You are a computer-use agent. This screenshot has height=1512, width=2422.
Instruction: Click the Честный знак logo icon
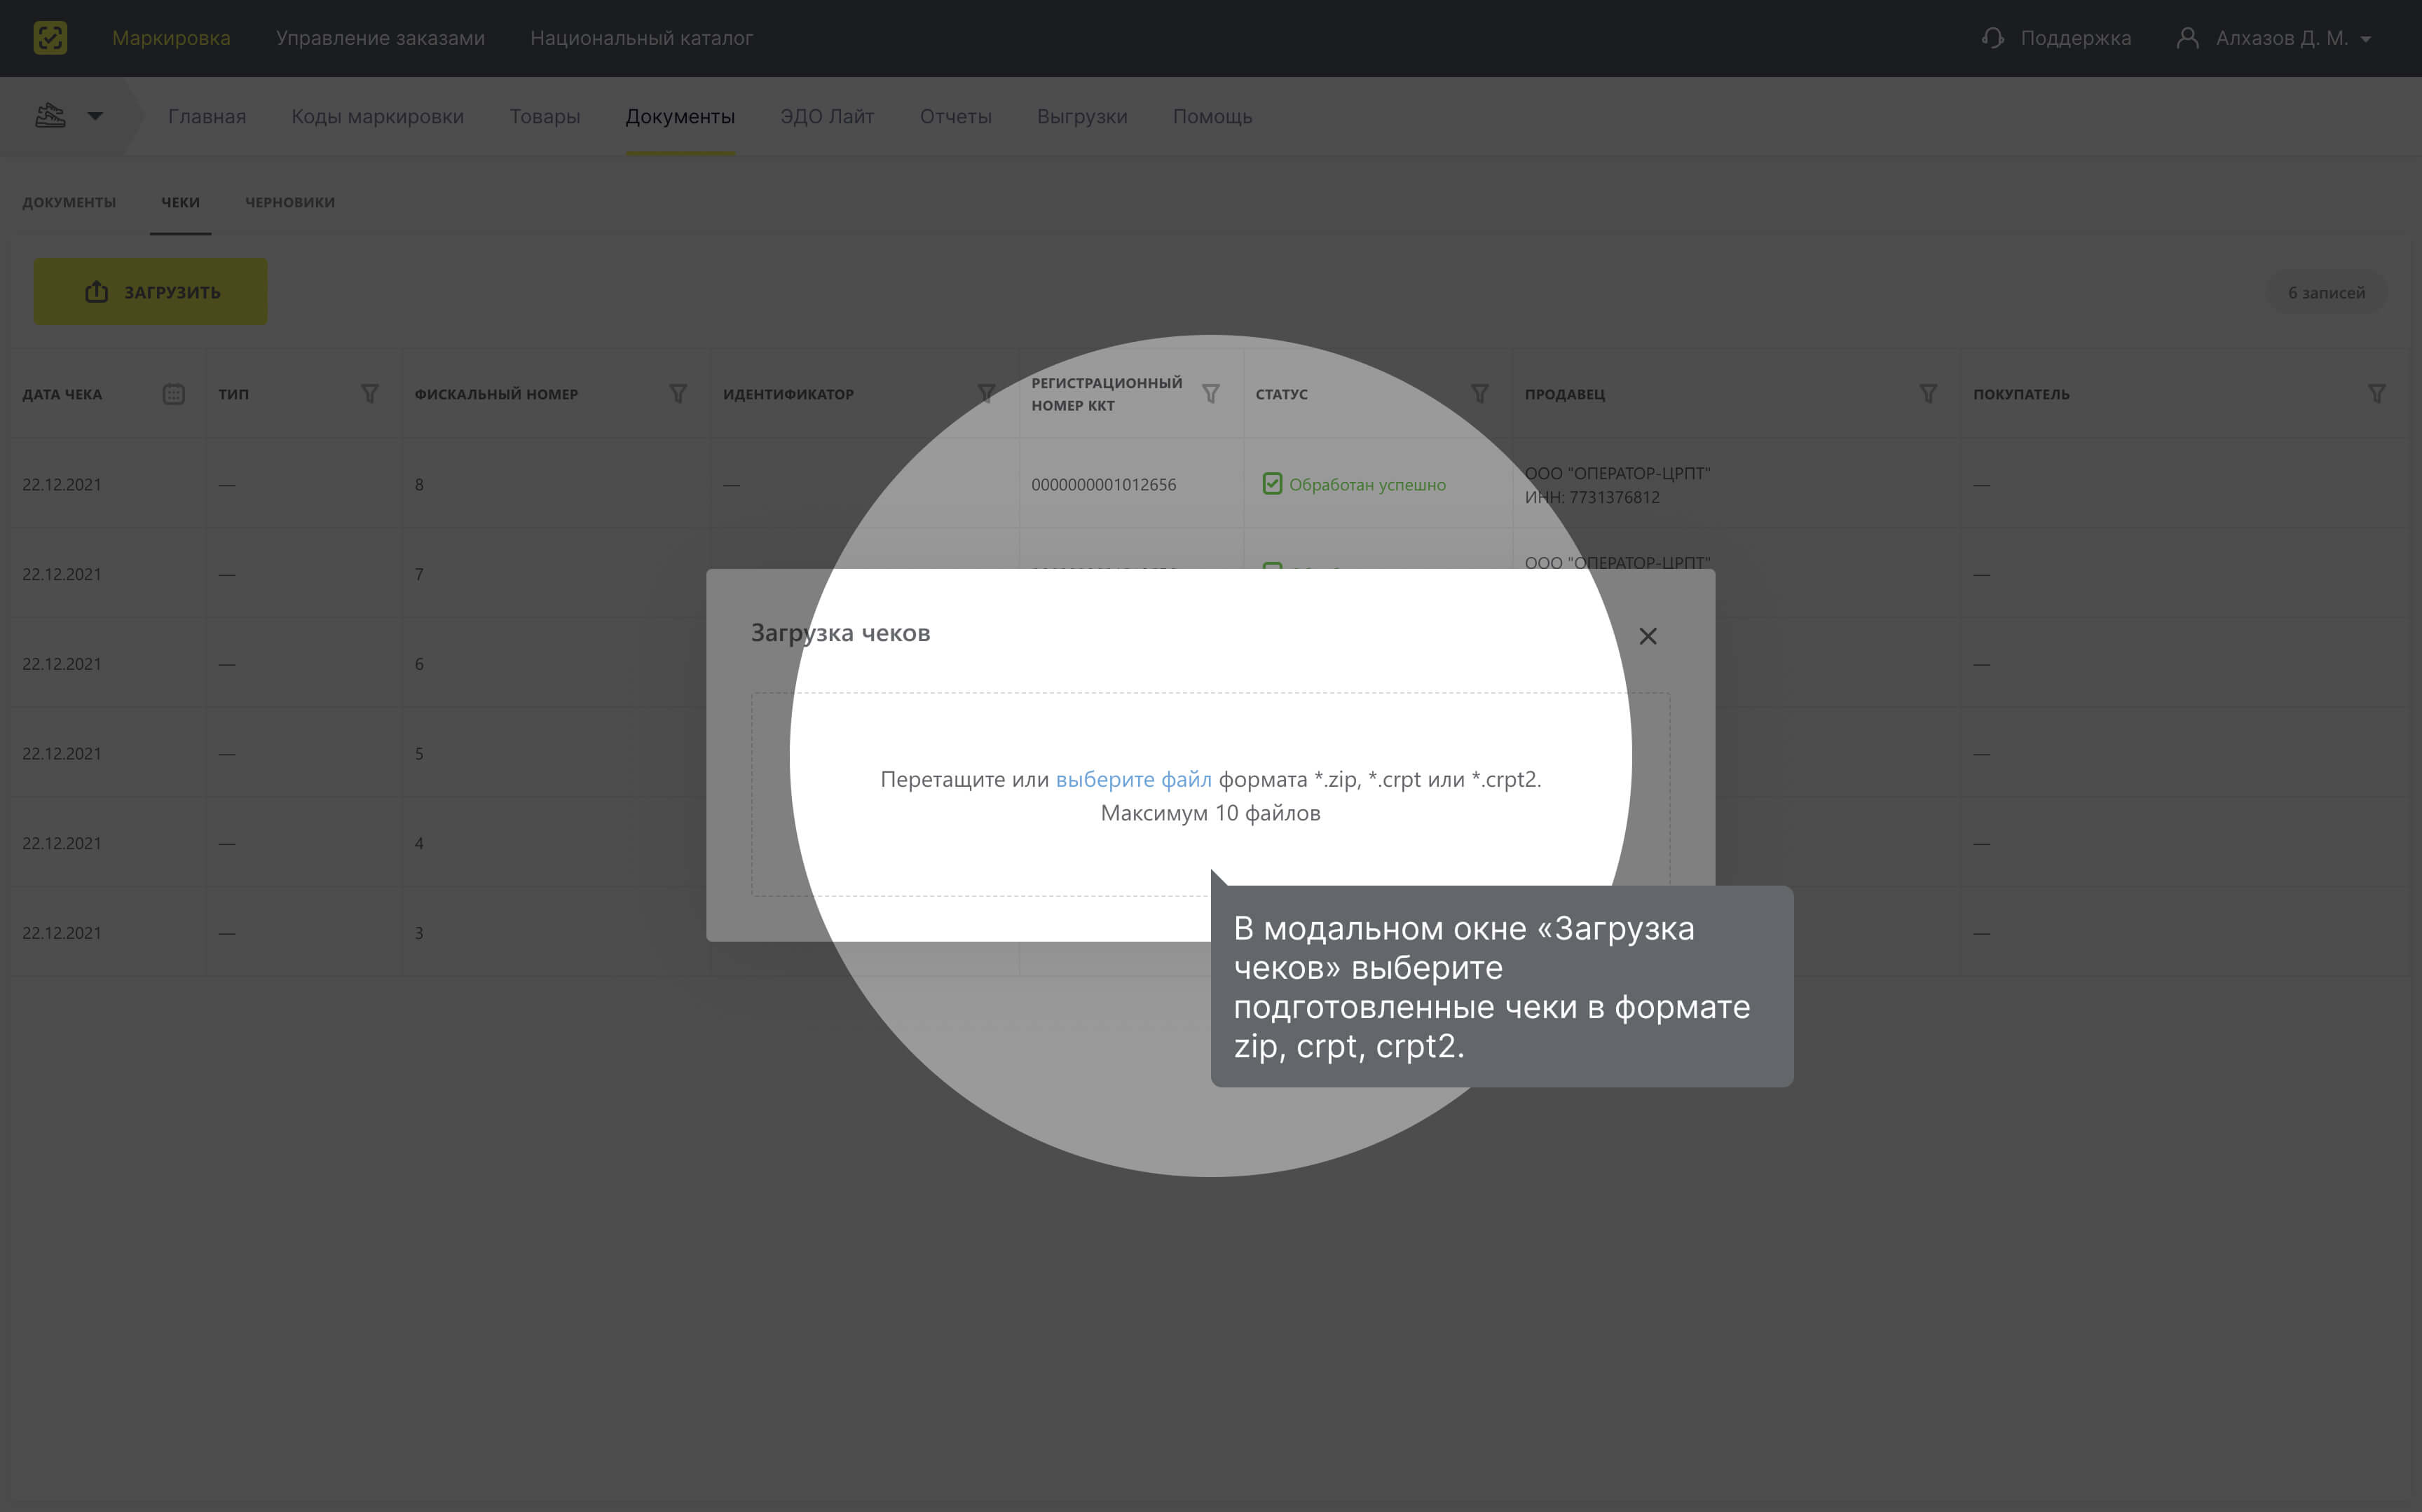coord(50,38)
